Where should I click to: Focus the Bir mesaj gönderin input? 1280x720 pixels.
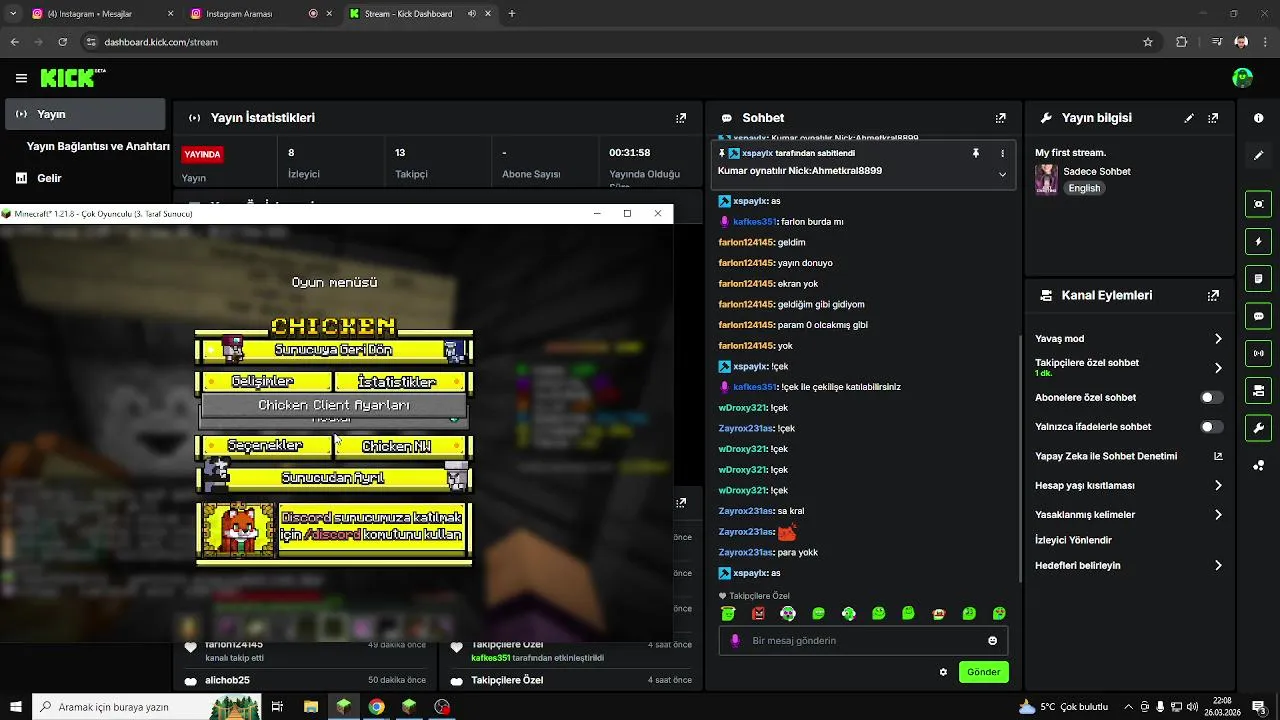tap(863, 641)
